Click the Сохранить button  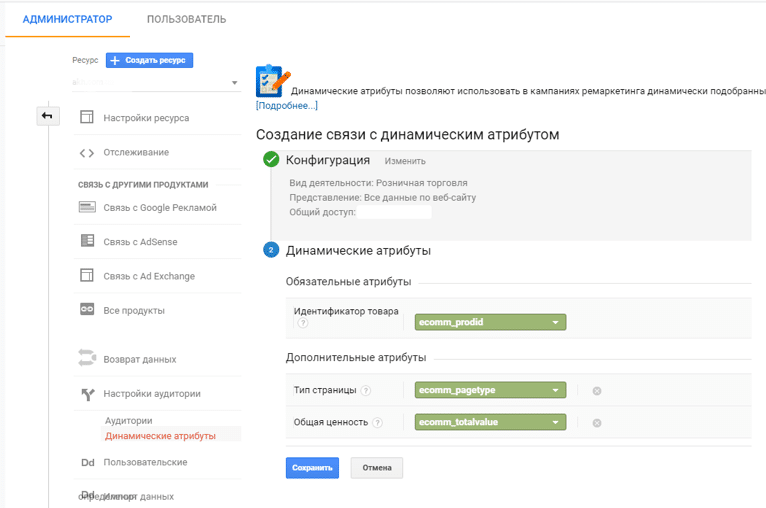click(x=312, y=468)
